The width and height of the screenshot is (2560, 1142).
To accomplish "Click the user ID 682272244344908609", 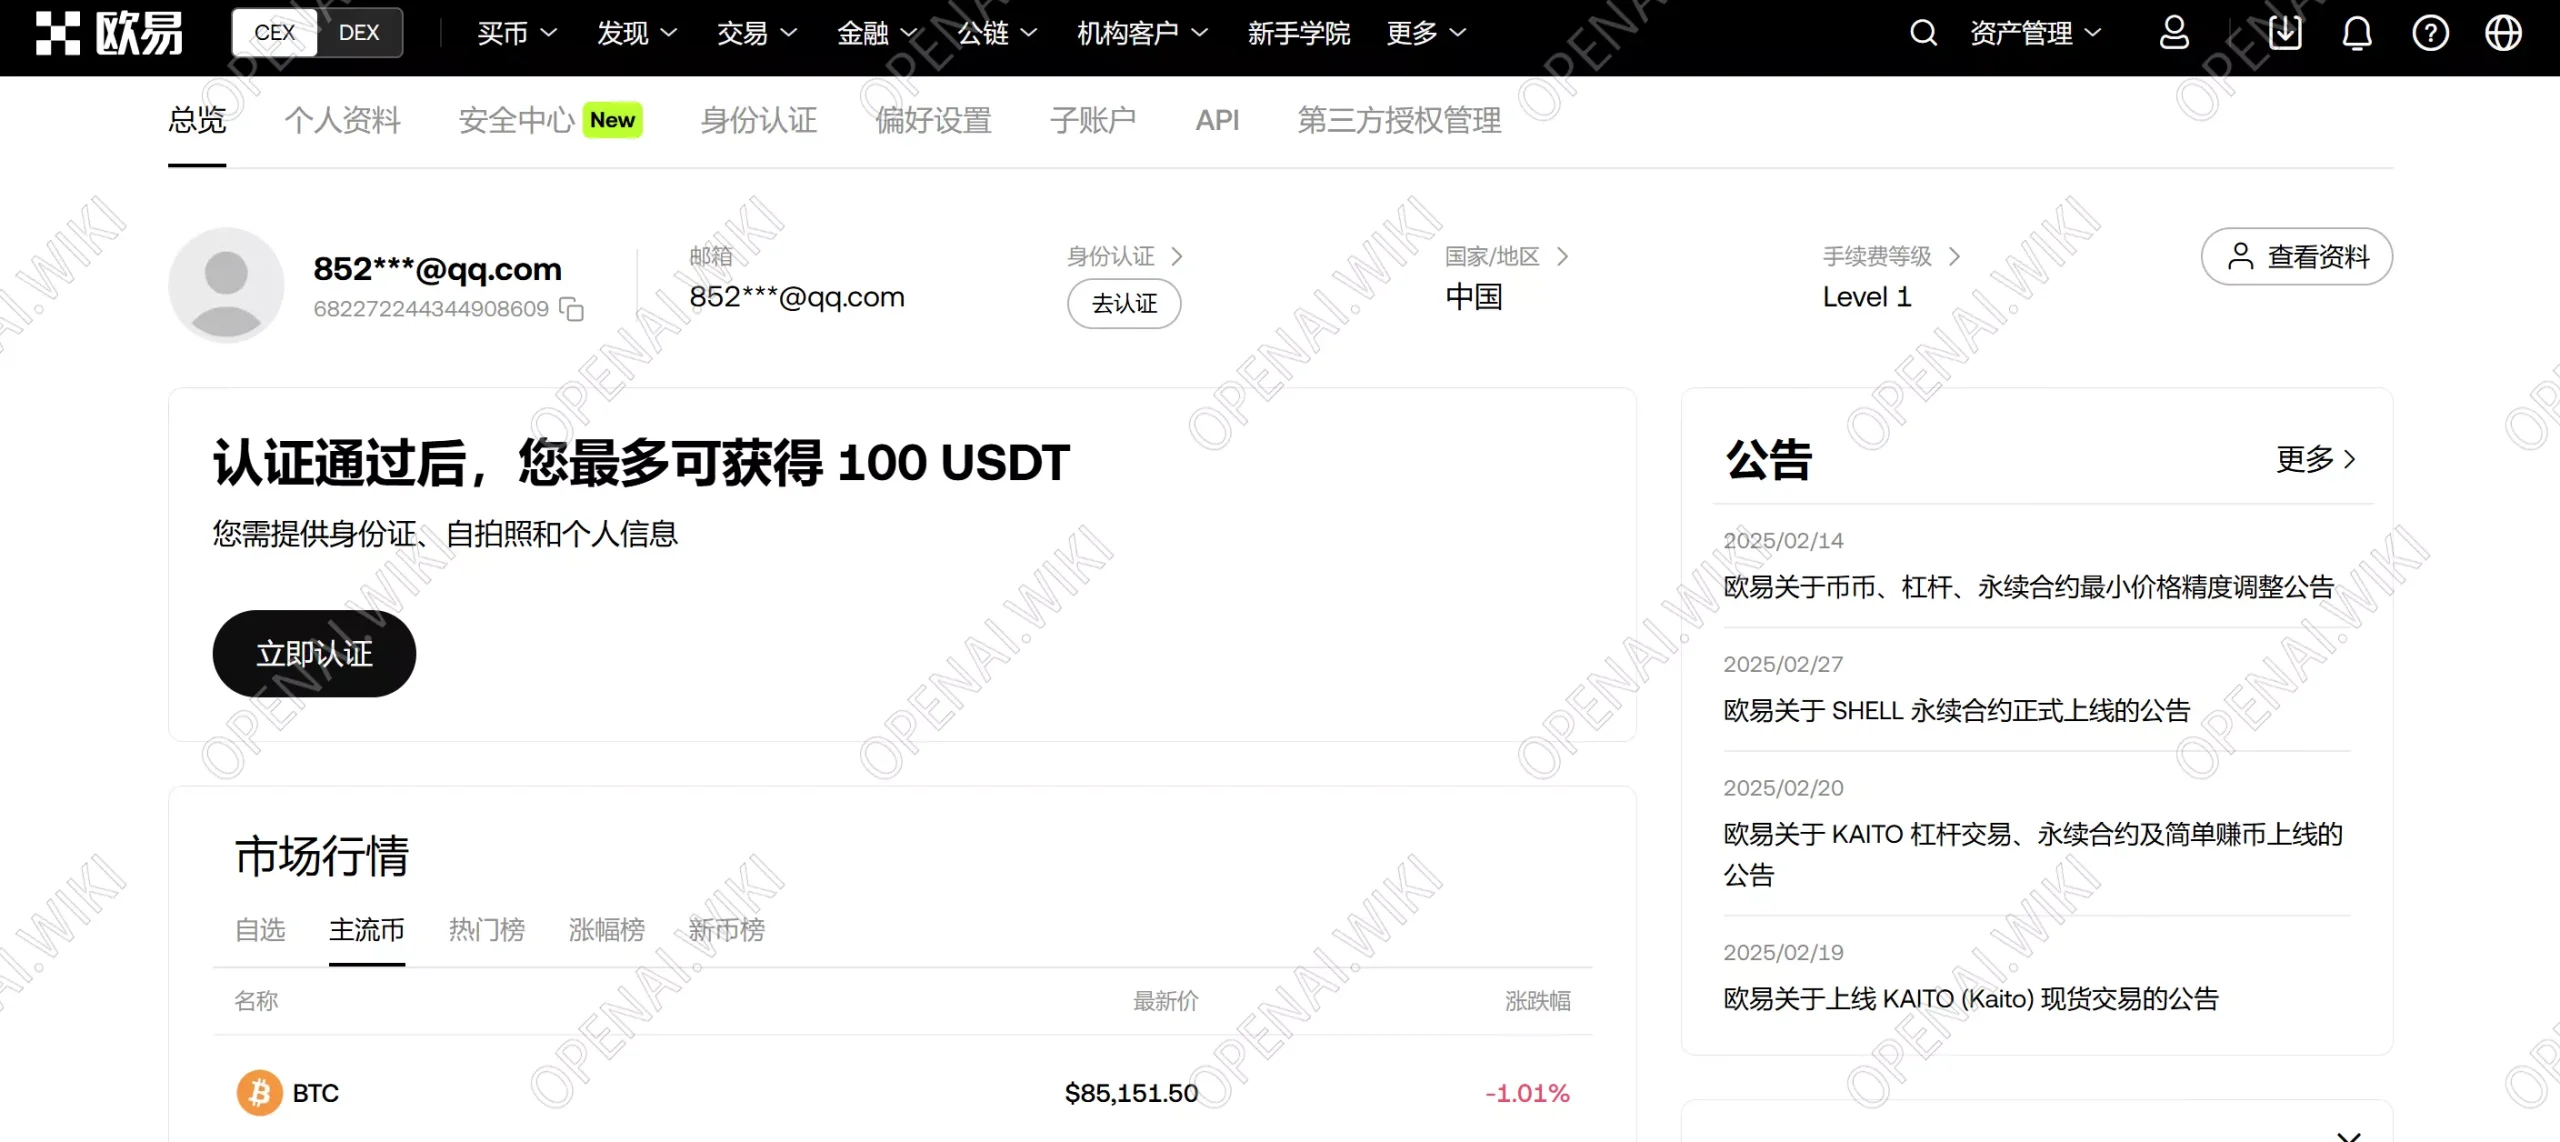I will tap(431, 309).
